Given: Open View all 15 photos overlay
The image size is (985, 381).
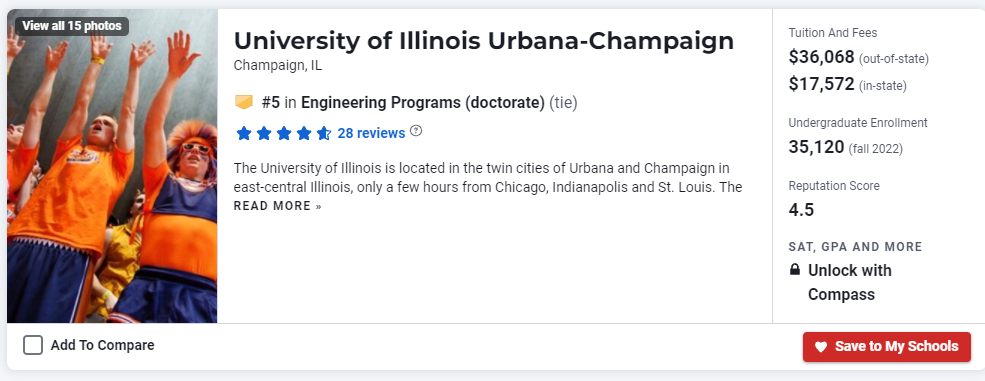Looking at the screenshot, I should tap(72, 26).
